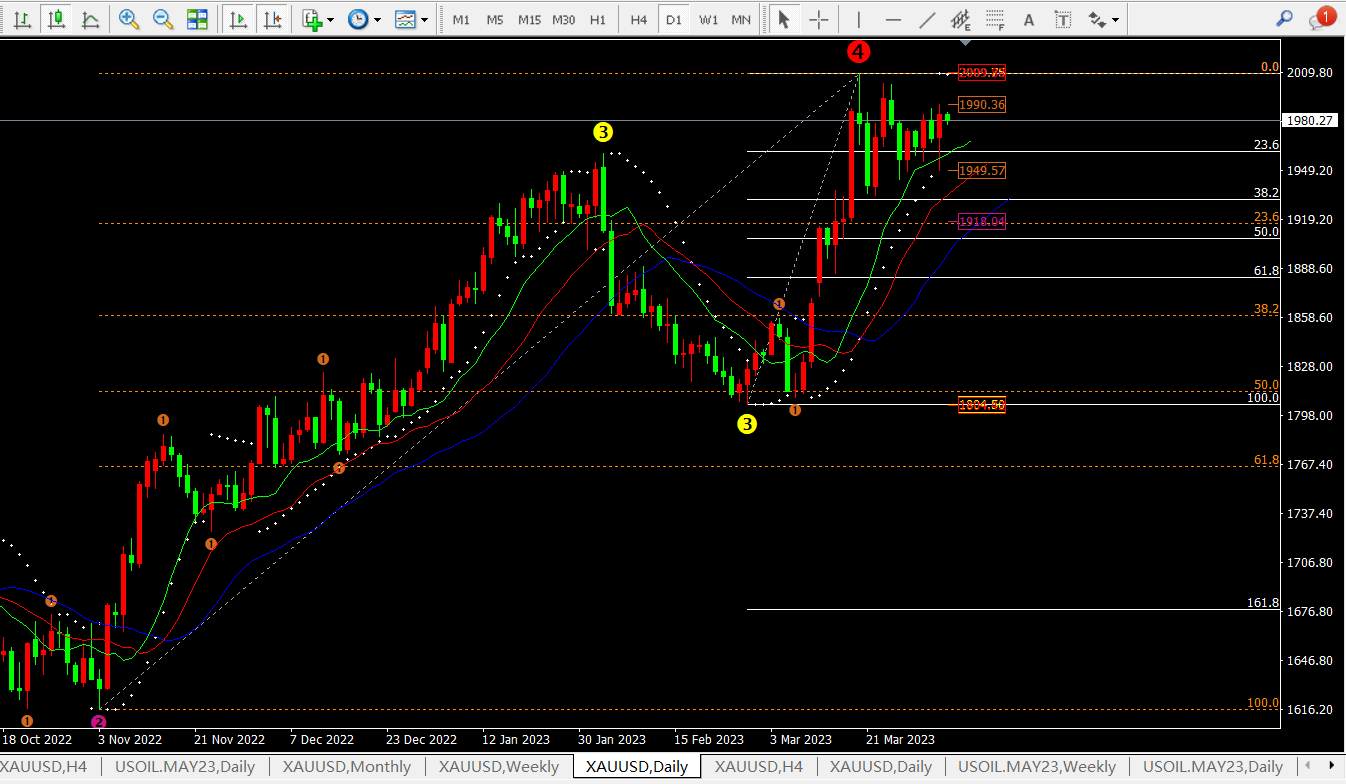Select the W1 timeframe
Viewport: 1346px width, 784px height.
point(708,20)
